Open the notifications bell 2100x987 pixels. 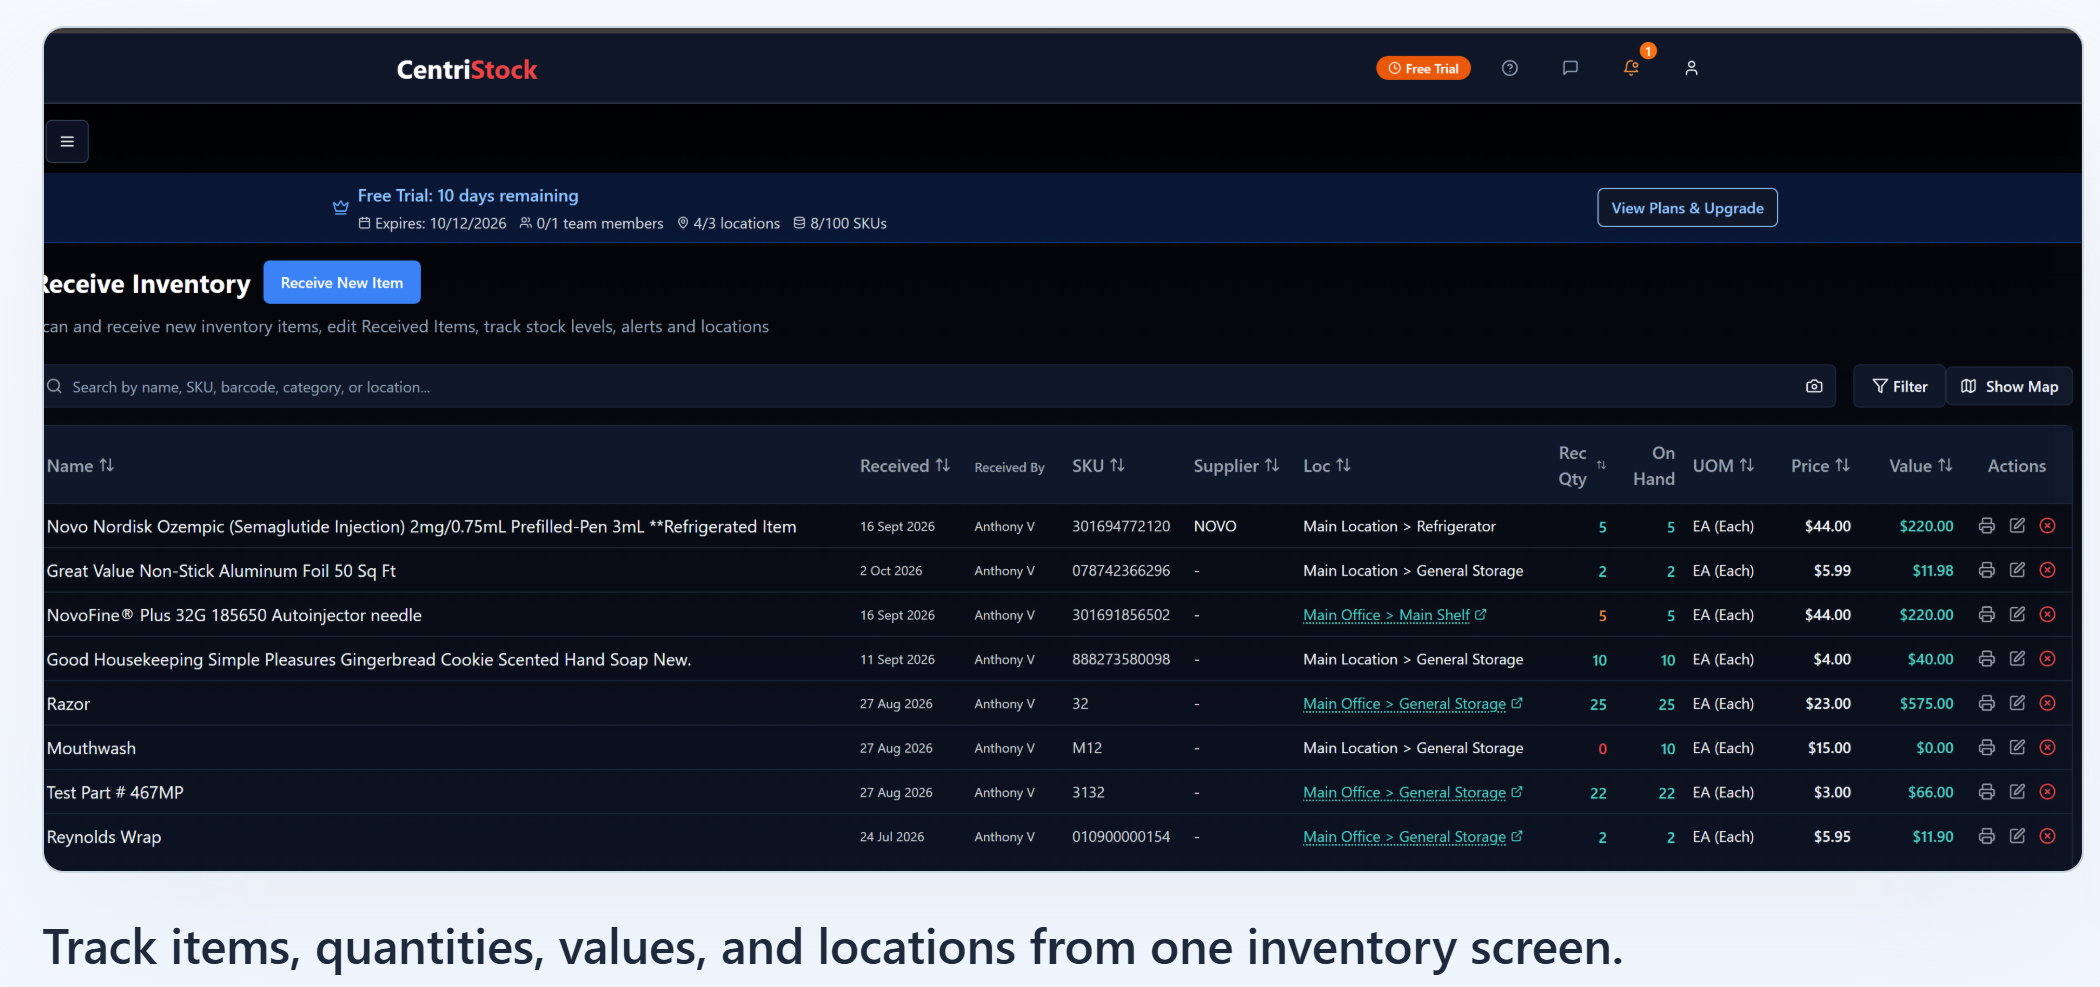(x=1631, y=68)
